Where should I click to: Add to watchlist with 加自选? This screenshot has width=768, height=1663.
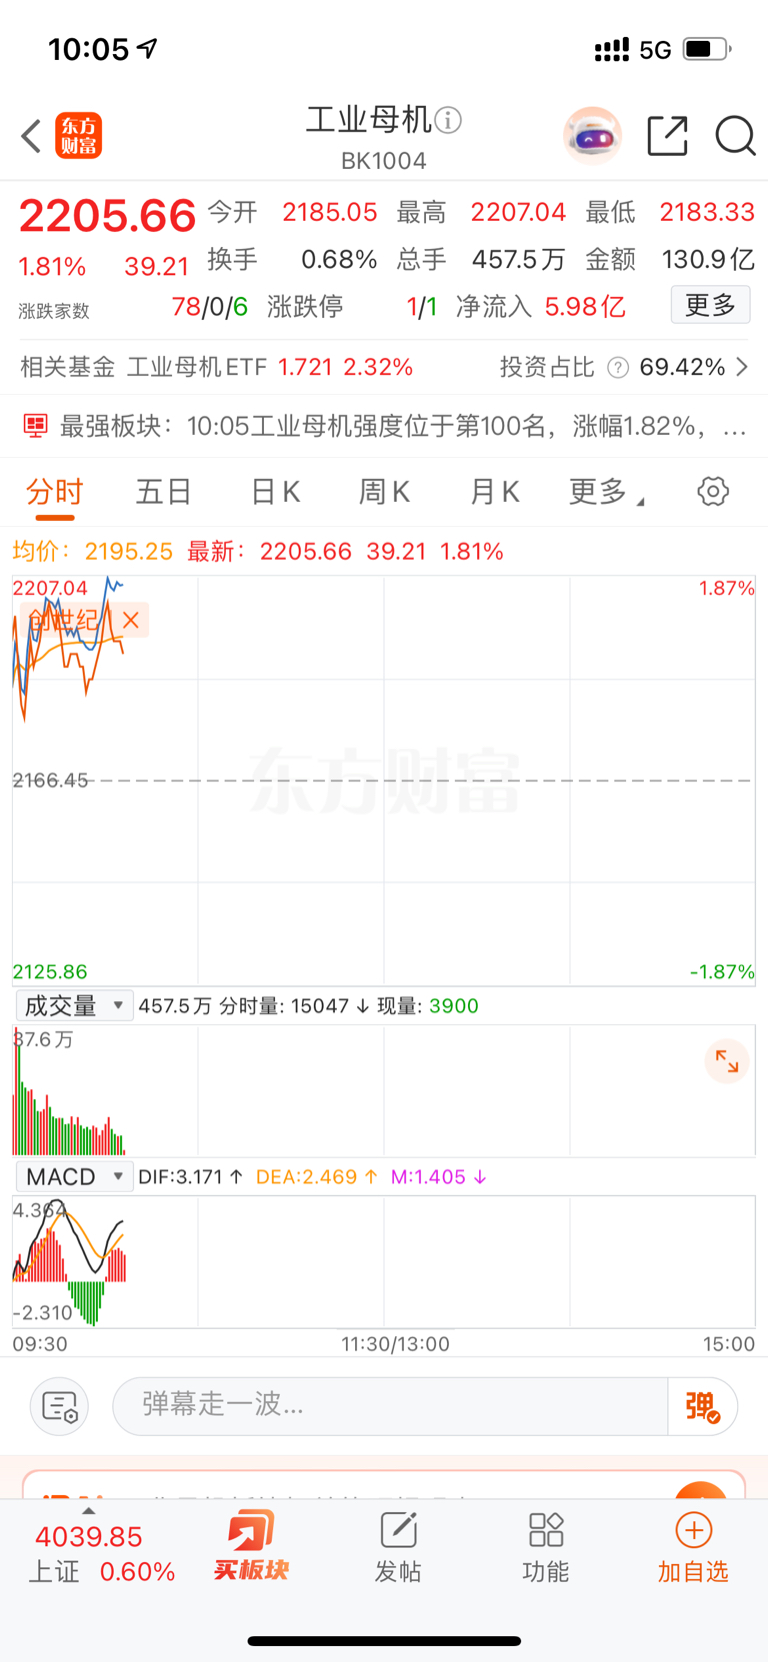click(693, 1548)
